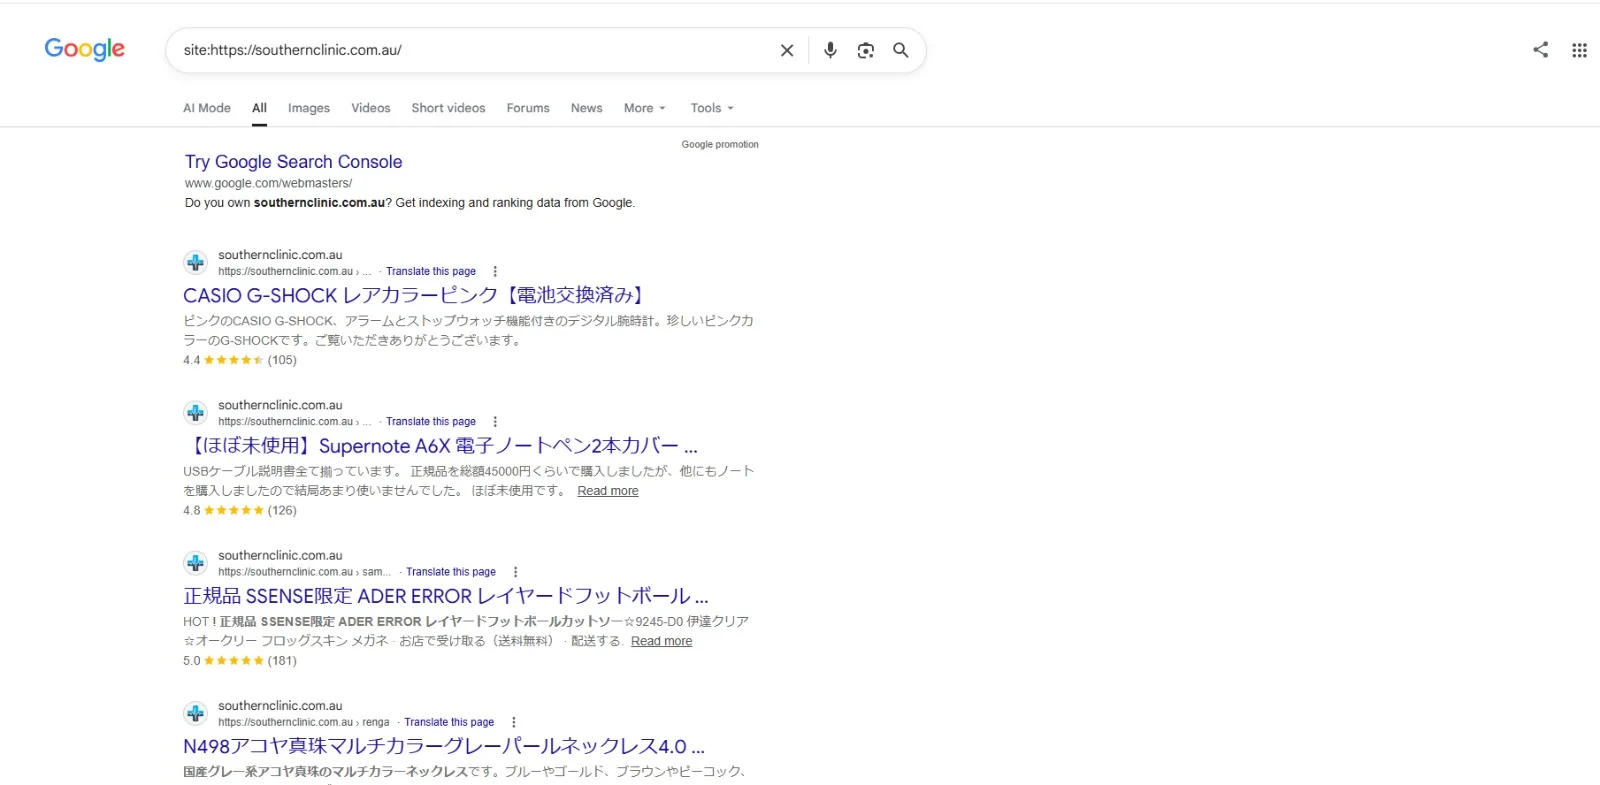This screenshot has width=1600, height=785.
Task: Click Translate this page for N498 necklace result
Action: tap(449, 722)
